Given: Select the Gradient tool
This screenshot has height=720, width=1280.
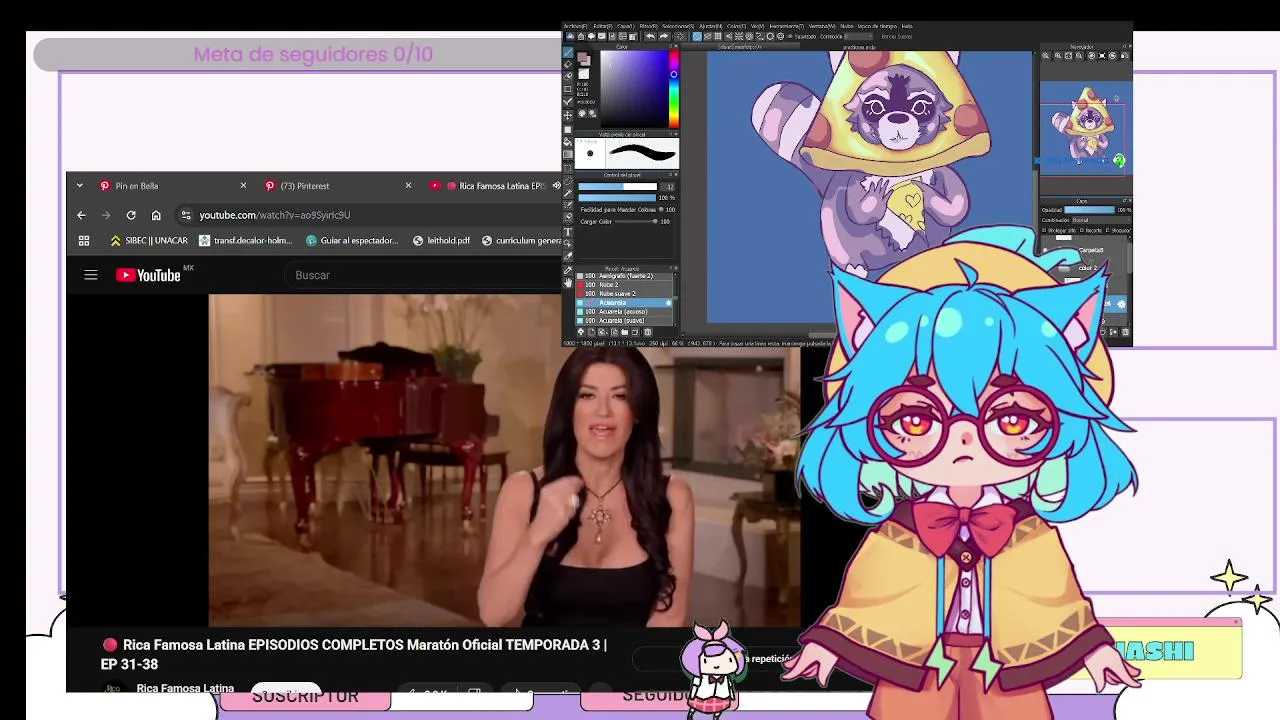Looking at the screenshot, I should pos(568,154).
